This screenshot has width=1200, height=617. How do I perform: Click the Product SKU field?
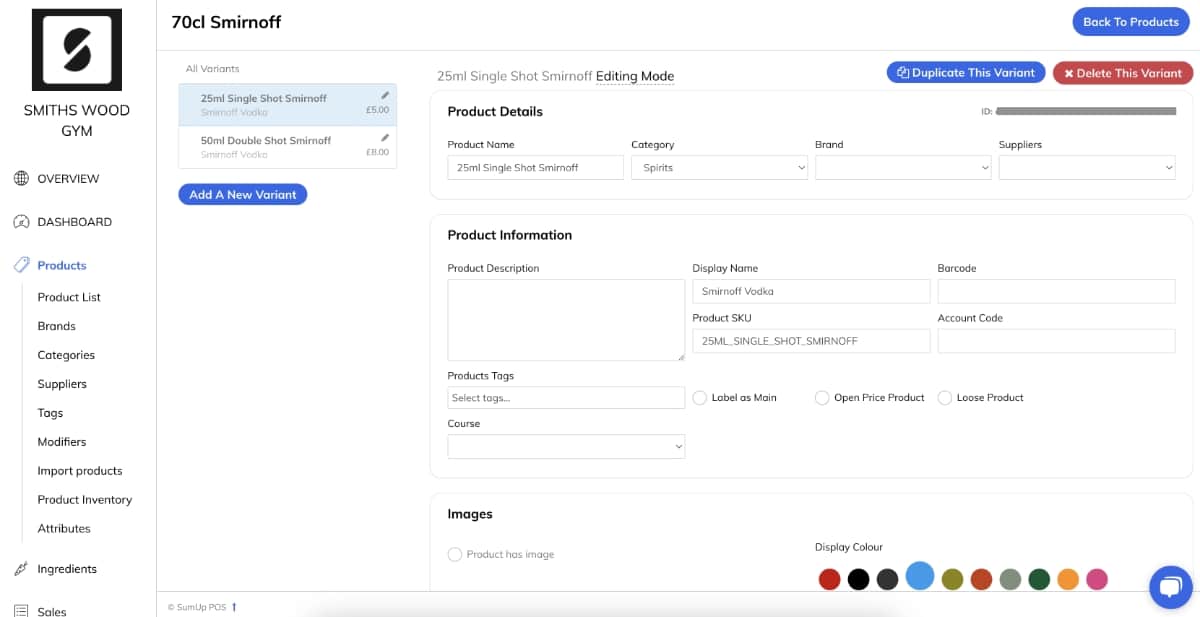tap(811, 341)
